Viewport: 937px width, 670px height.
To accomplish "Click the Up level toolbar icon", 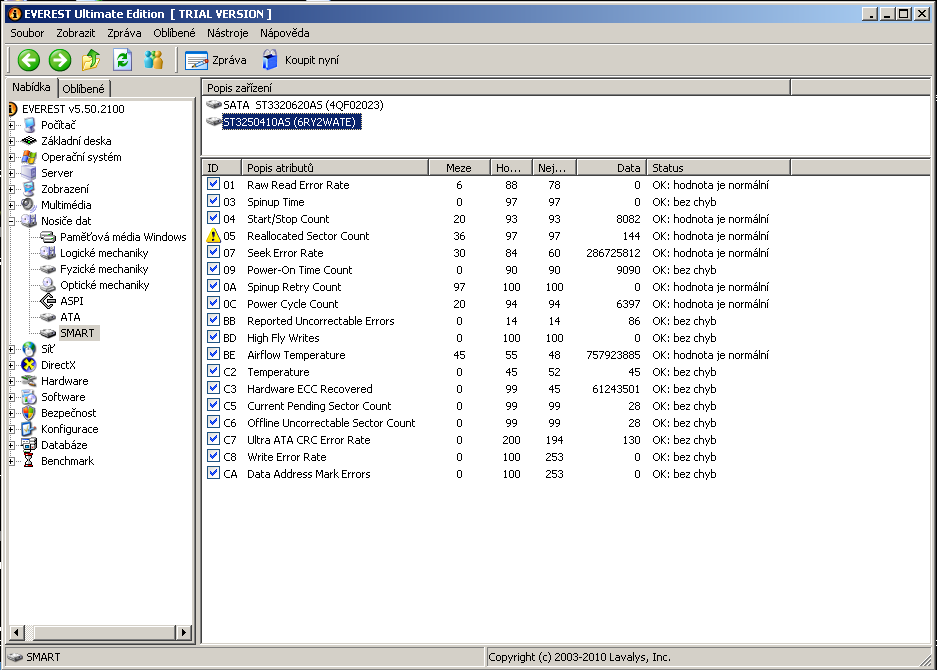I will click(x=91, y=60).
